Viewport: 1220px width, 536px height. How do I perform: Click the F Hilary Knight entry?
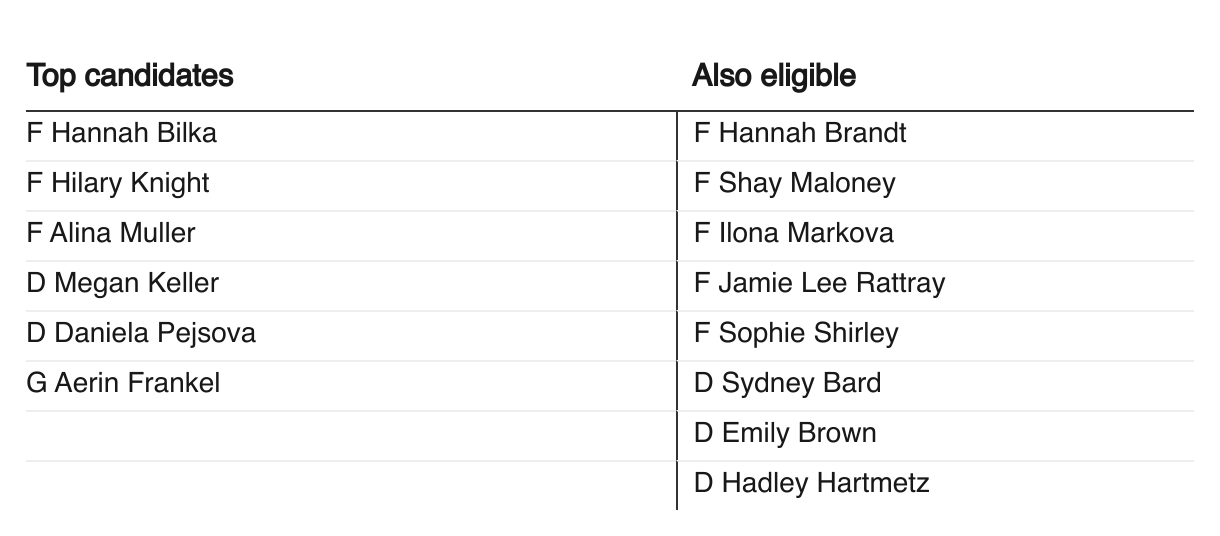(x=118, y=183)
